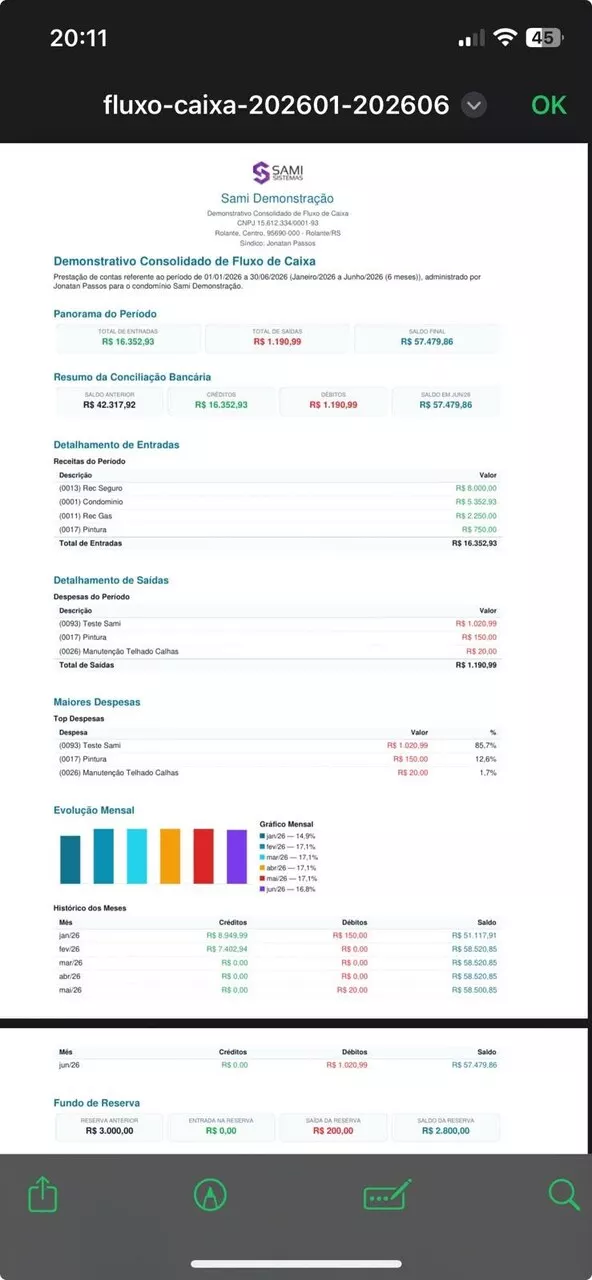
Task: Select the Manutenção Telhado Calhas expense row in Detalhamento de Saídas
Action: pyautogui.click(x=277, y=651)
